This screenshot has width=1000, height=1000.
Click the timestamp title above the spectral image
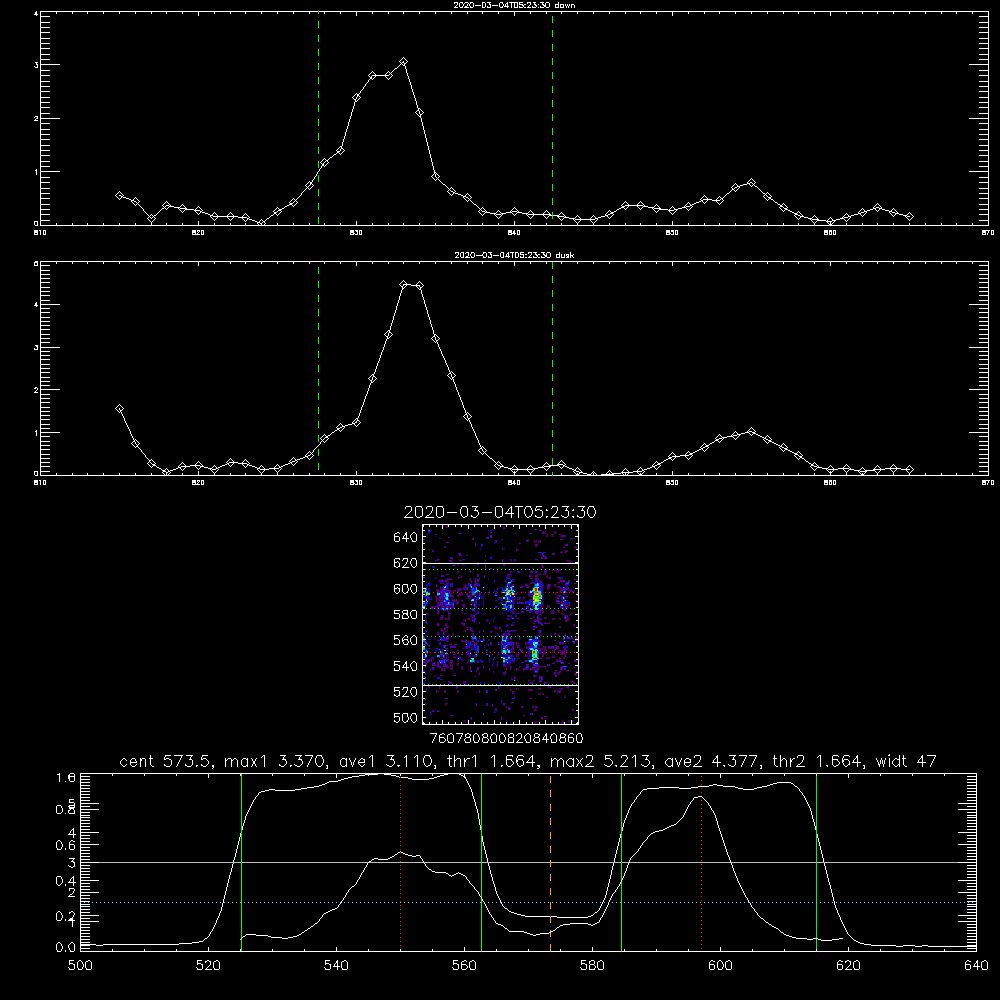point(500,512)
